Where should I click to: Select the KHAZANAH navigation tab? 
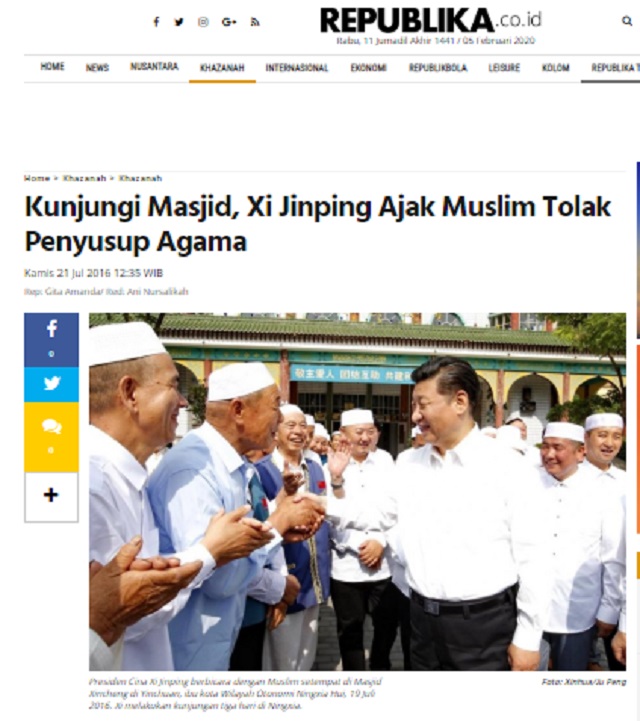(222, 68)
